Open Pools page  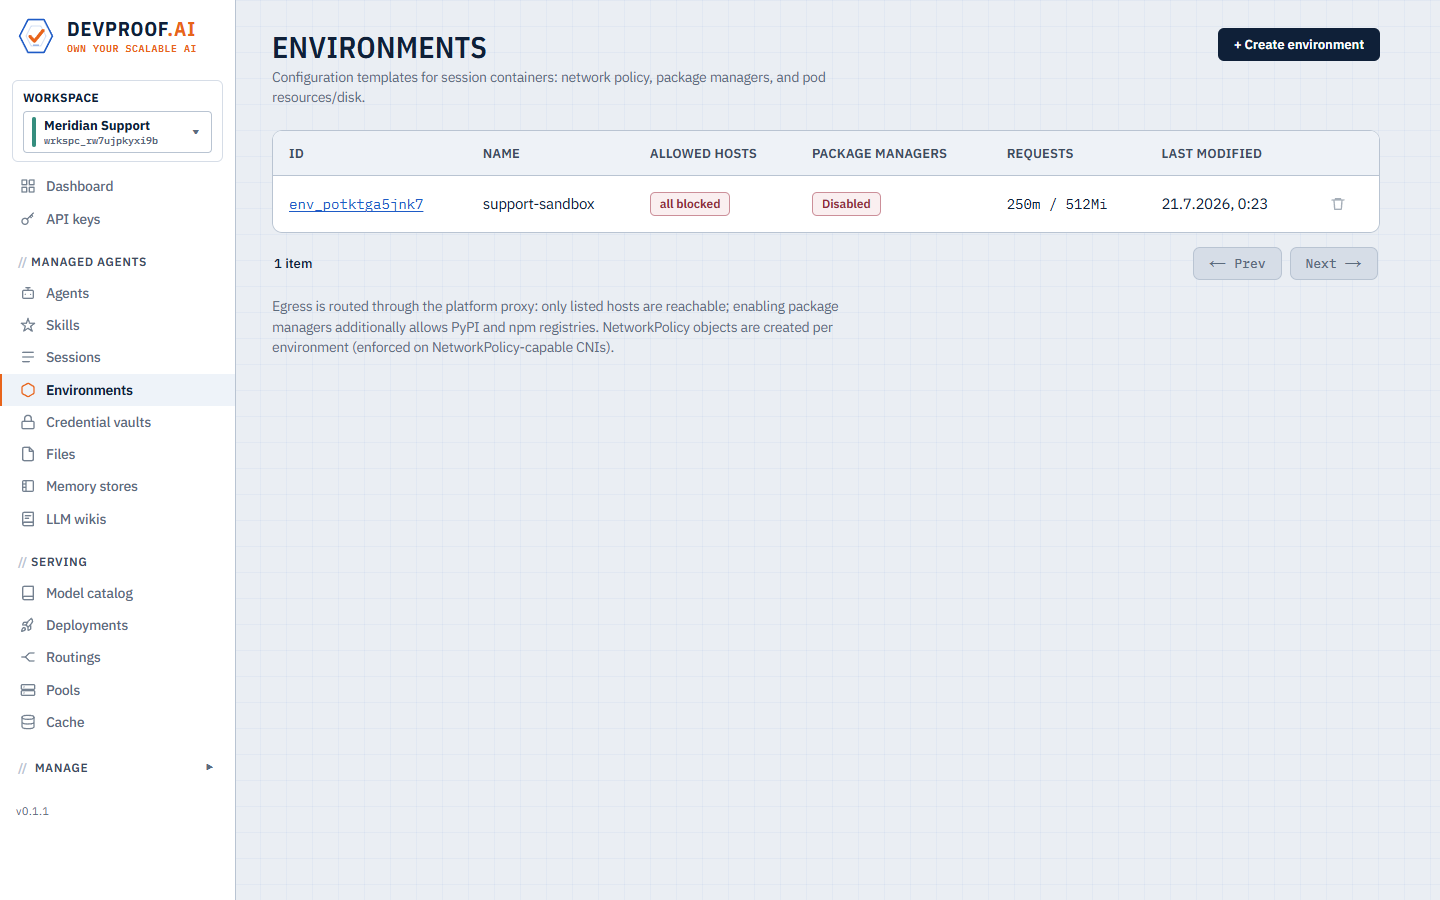tap(117, 690)
